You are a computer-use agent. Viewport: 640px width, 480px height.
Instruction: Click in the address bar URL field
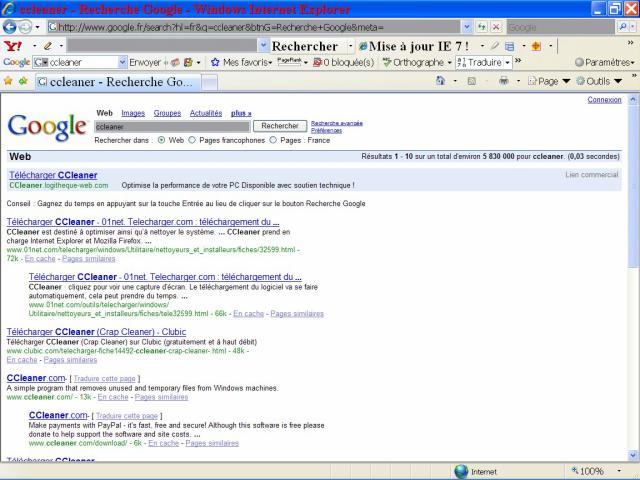pos(254,27)
